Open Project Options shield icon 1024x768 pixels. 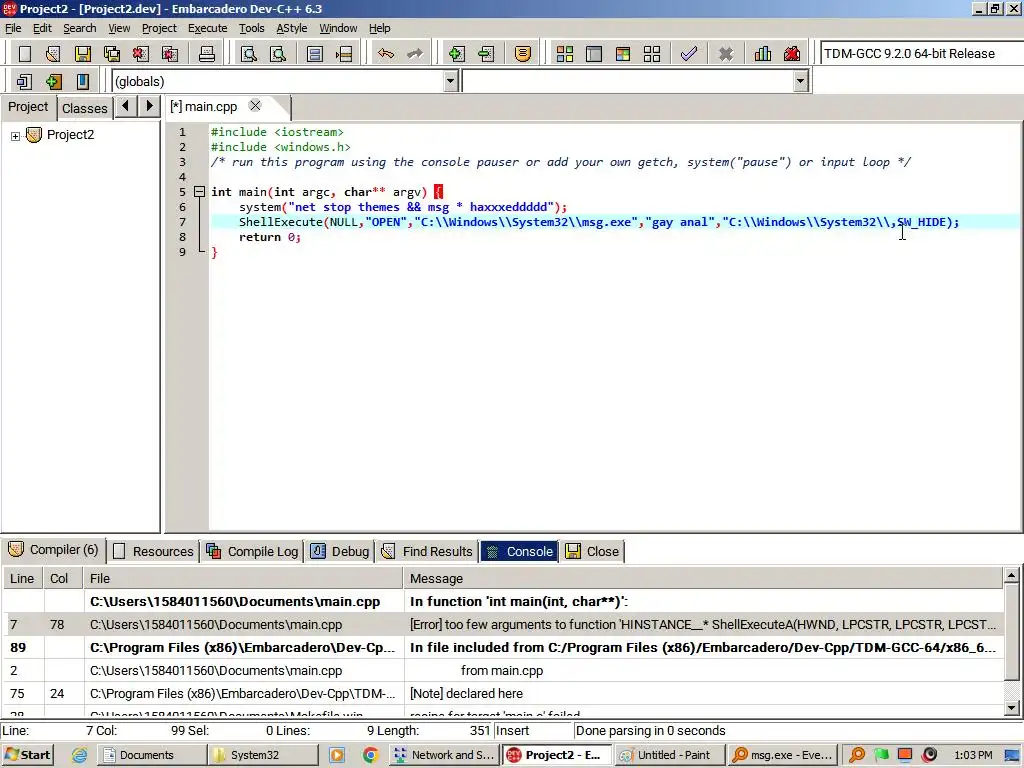(x=522, y=54)
